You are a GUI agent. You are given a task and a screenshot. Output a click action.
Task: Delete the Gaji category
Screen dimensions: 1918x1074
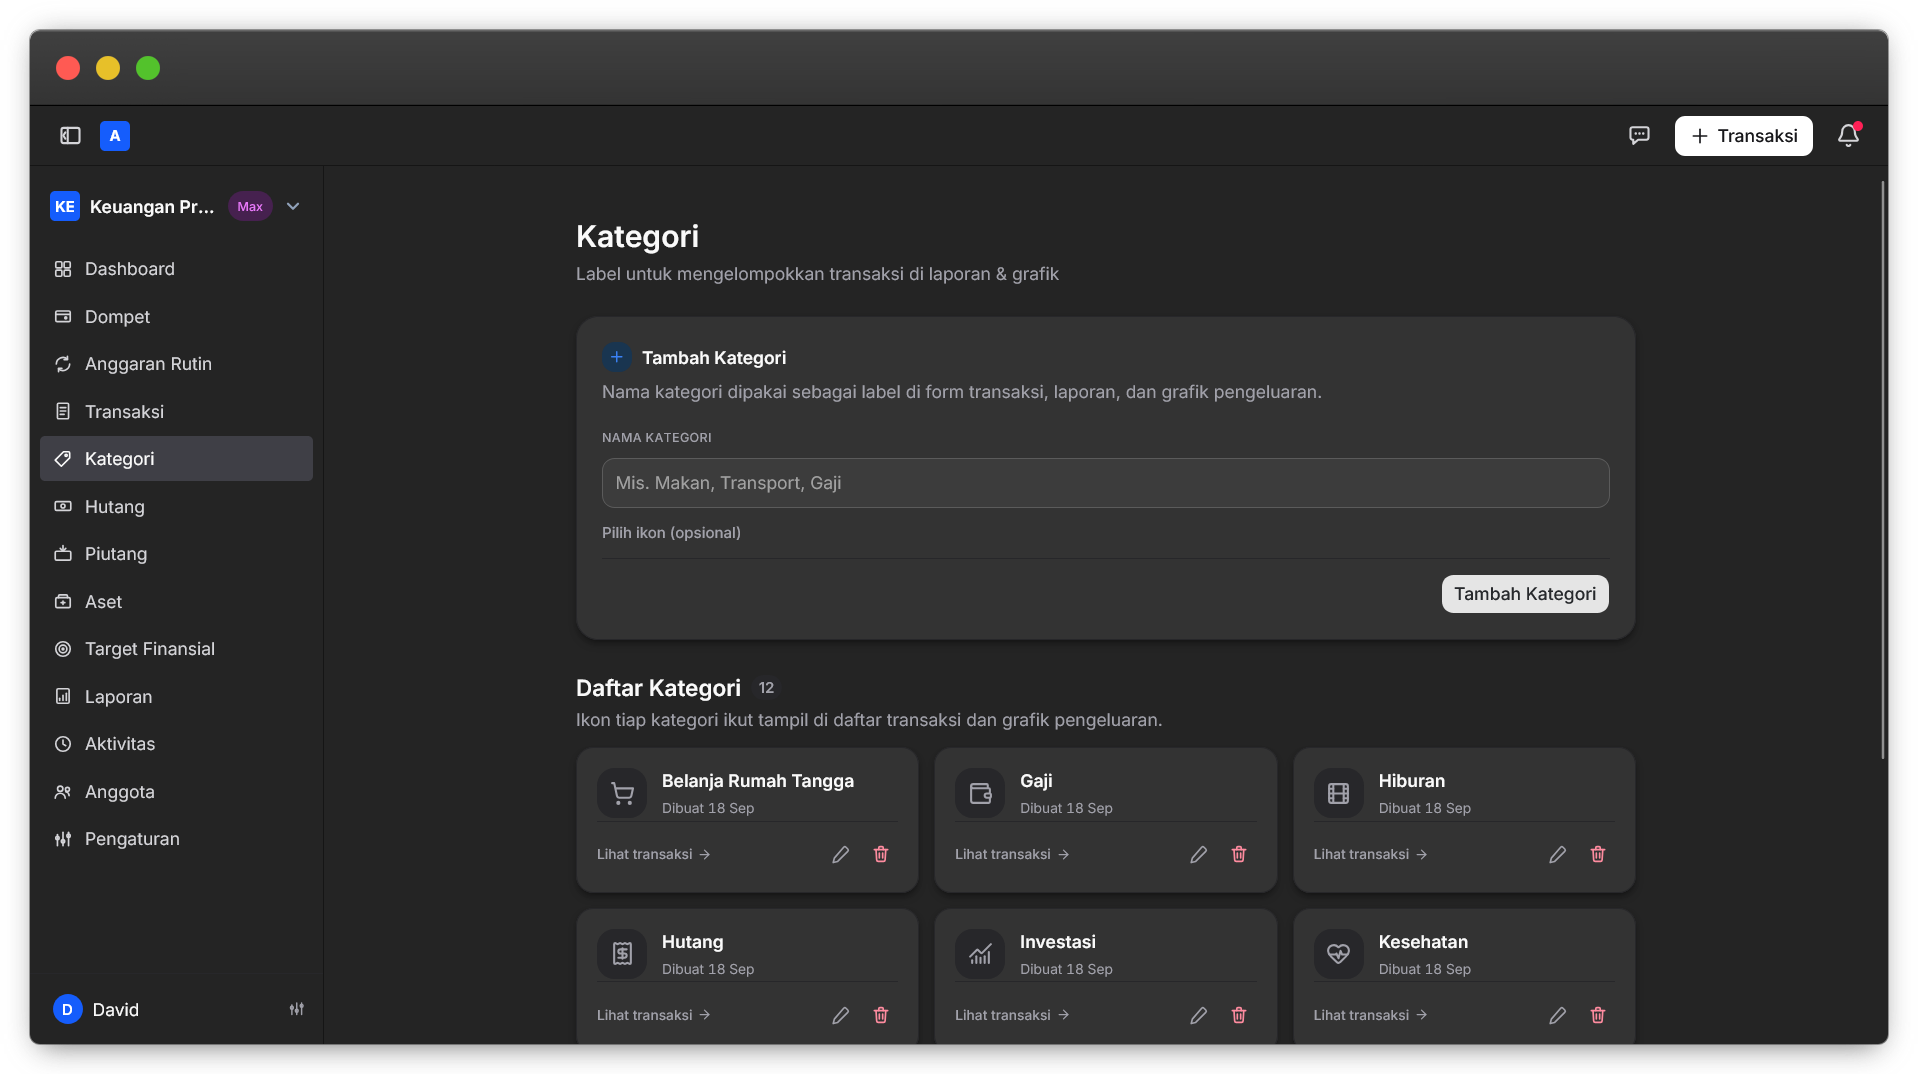point(1239,855)
